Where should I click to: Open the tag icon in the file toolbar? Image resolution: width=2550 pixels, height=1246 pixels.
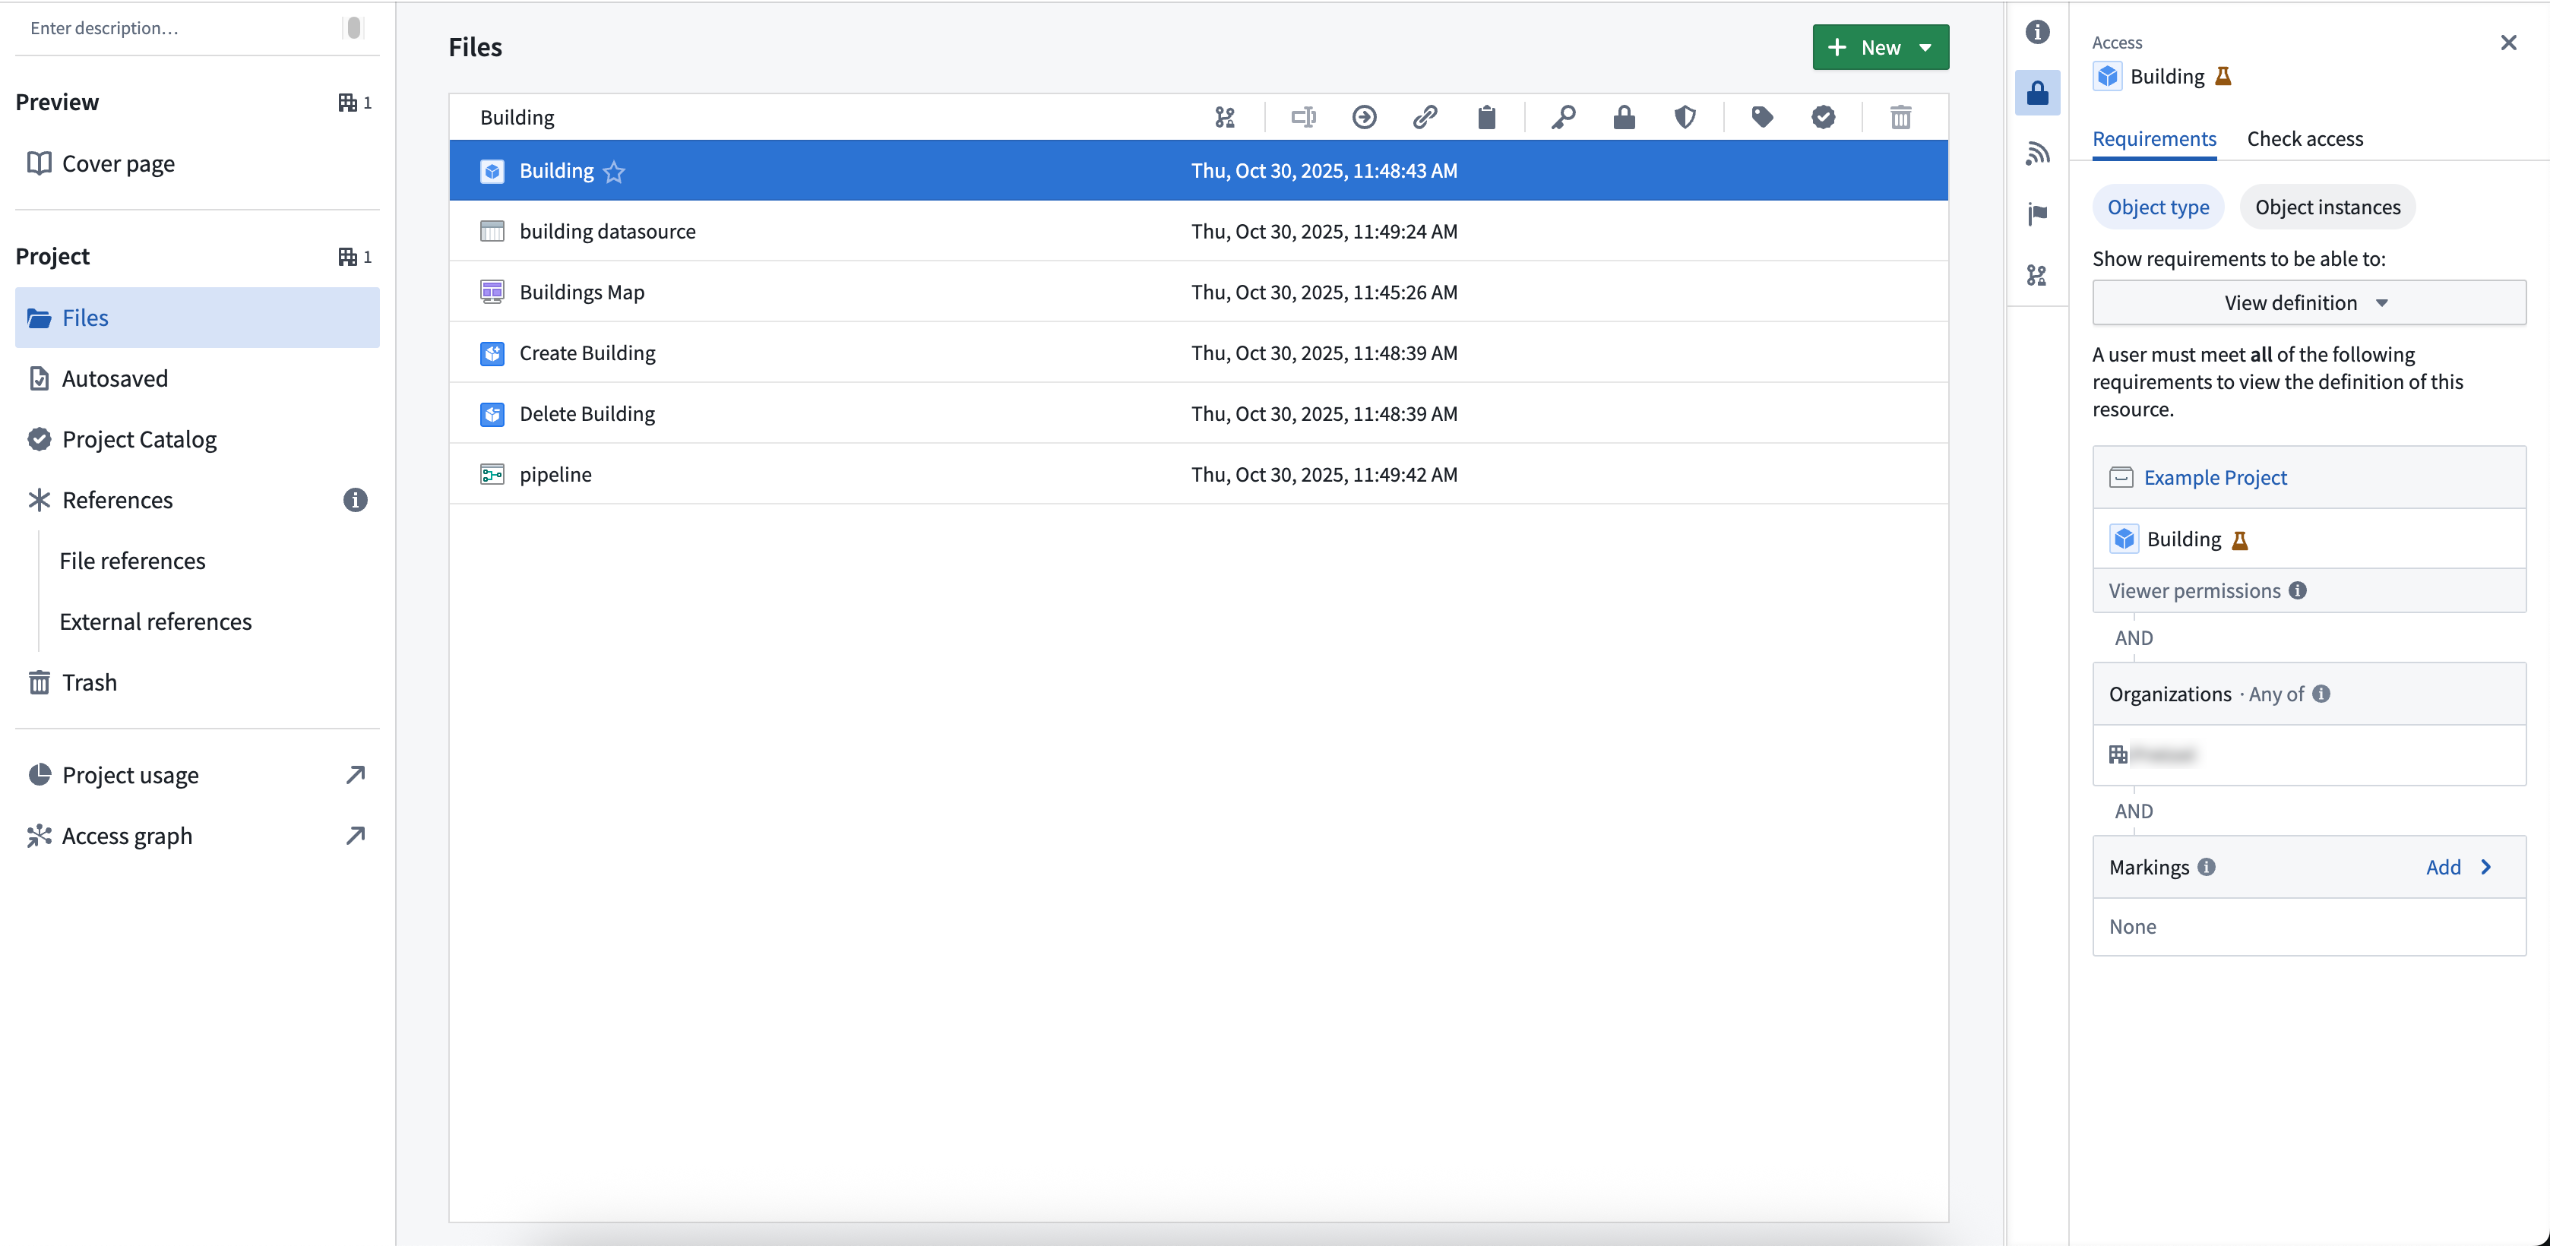click(x=1762, y=117)
